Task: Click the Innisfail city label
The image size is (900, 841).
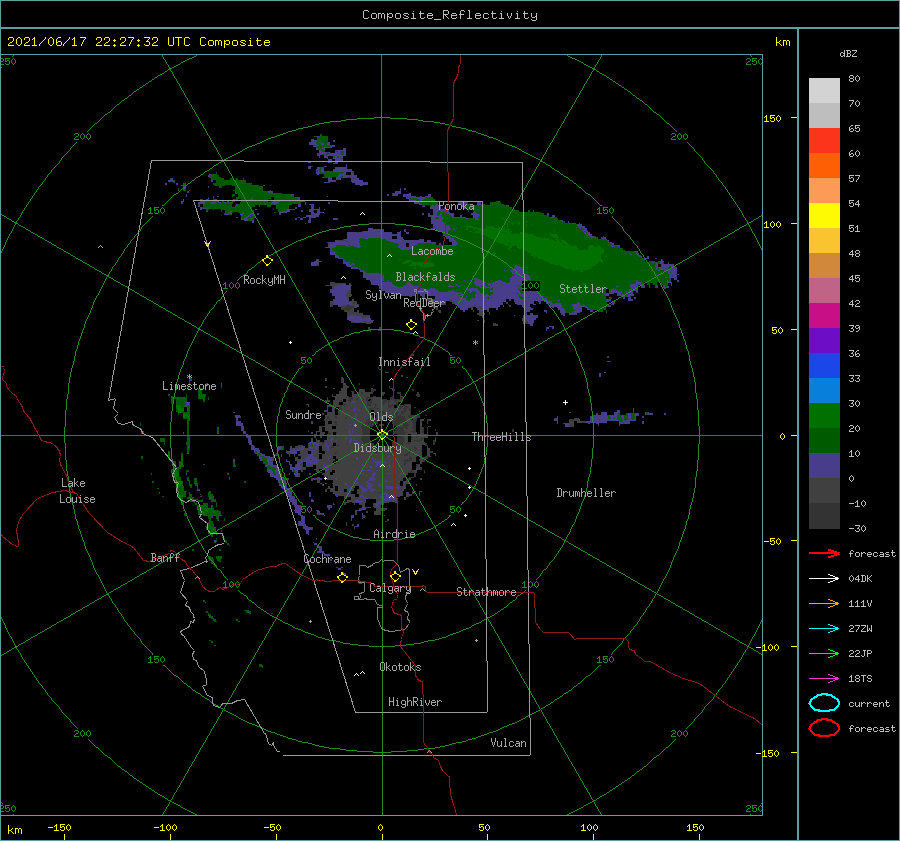Action: (404, 362)
